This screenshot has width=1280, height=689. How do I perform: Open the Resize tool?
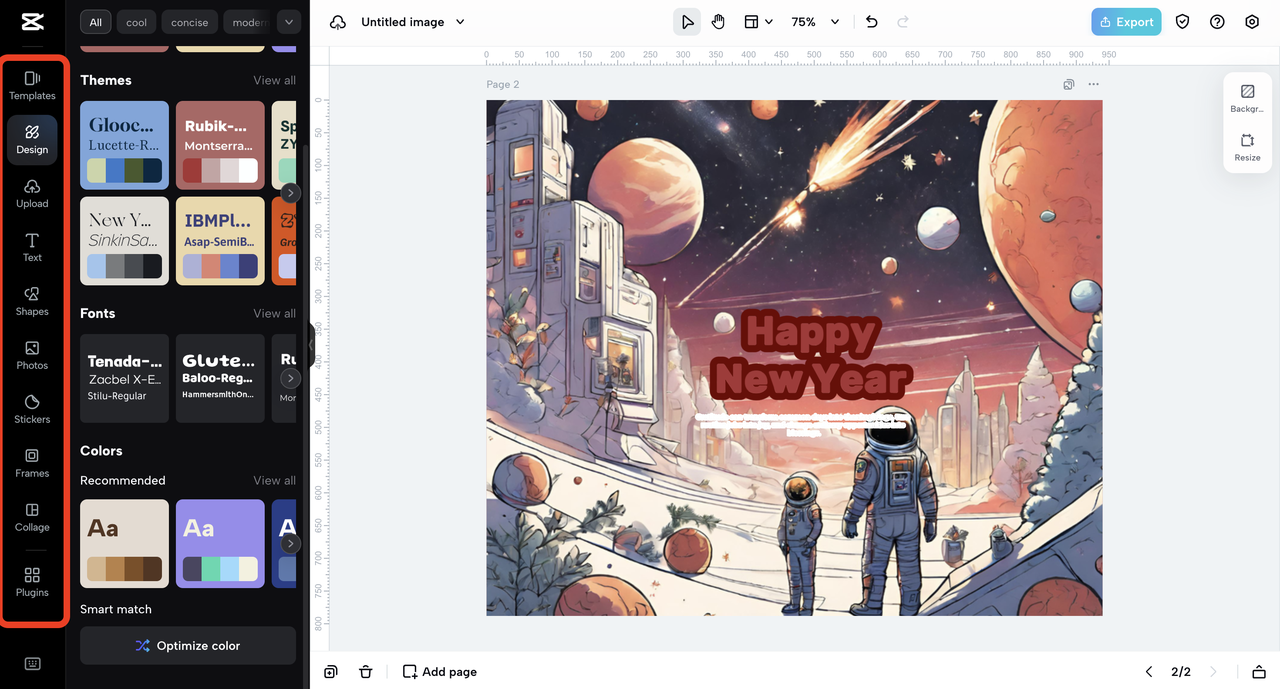[x=1247, y=147]
